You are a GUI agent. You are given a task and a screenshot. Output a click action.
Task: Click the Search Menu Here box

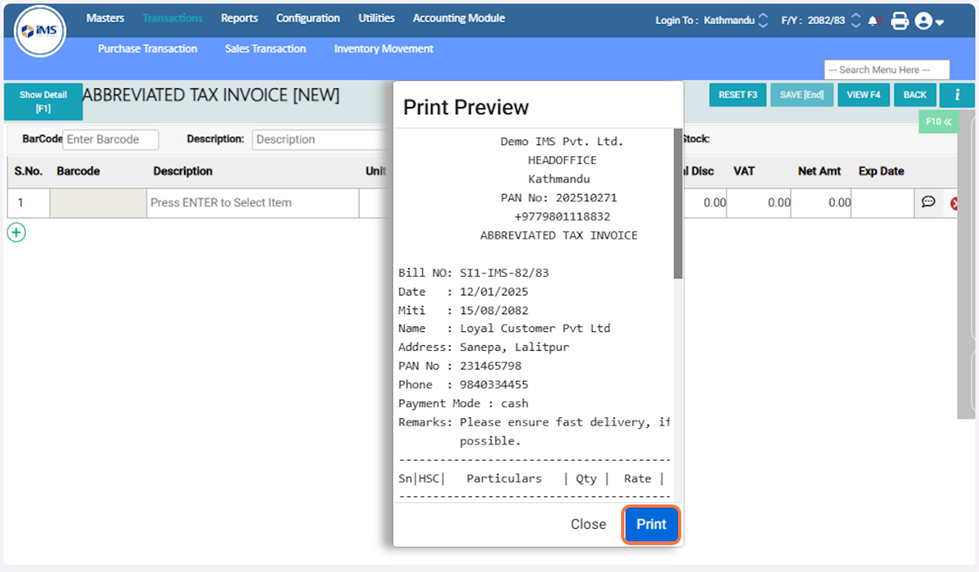click(886, 70)
